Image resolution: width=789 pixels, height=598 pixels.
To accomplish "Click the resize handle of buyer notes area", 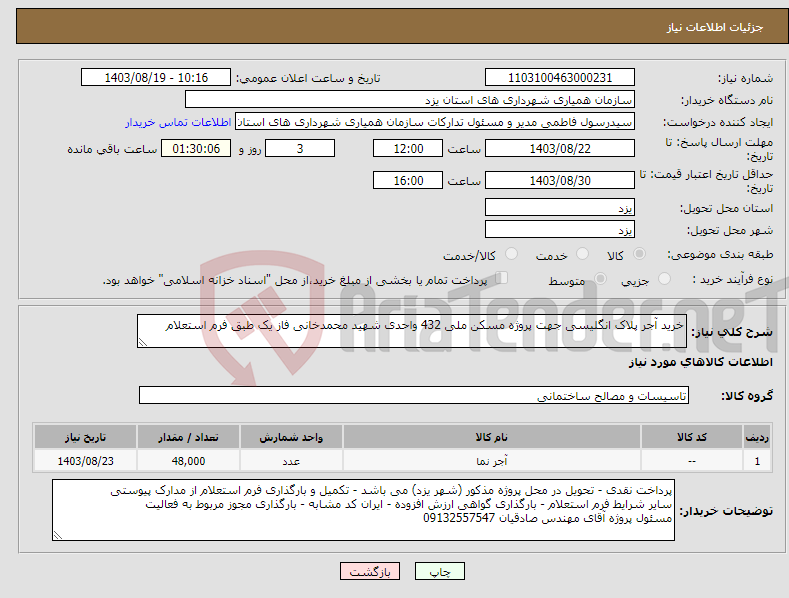I will tap(57, 536).
